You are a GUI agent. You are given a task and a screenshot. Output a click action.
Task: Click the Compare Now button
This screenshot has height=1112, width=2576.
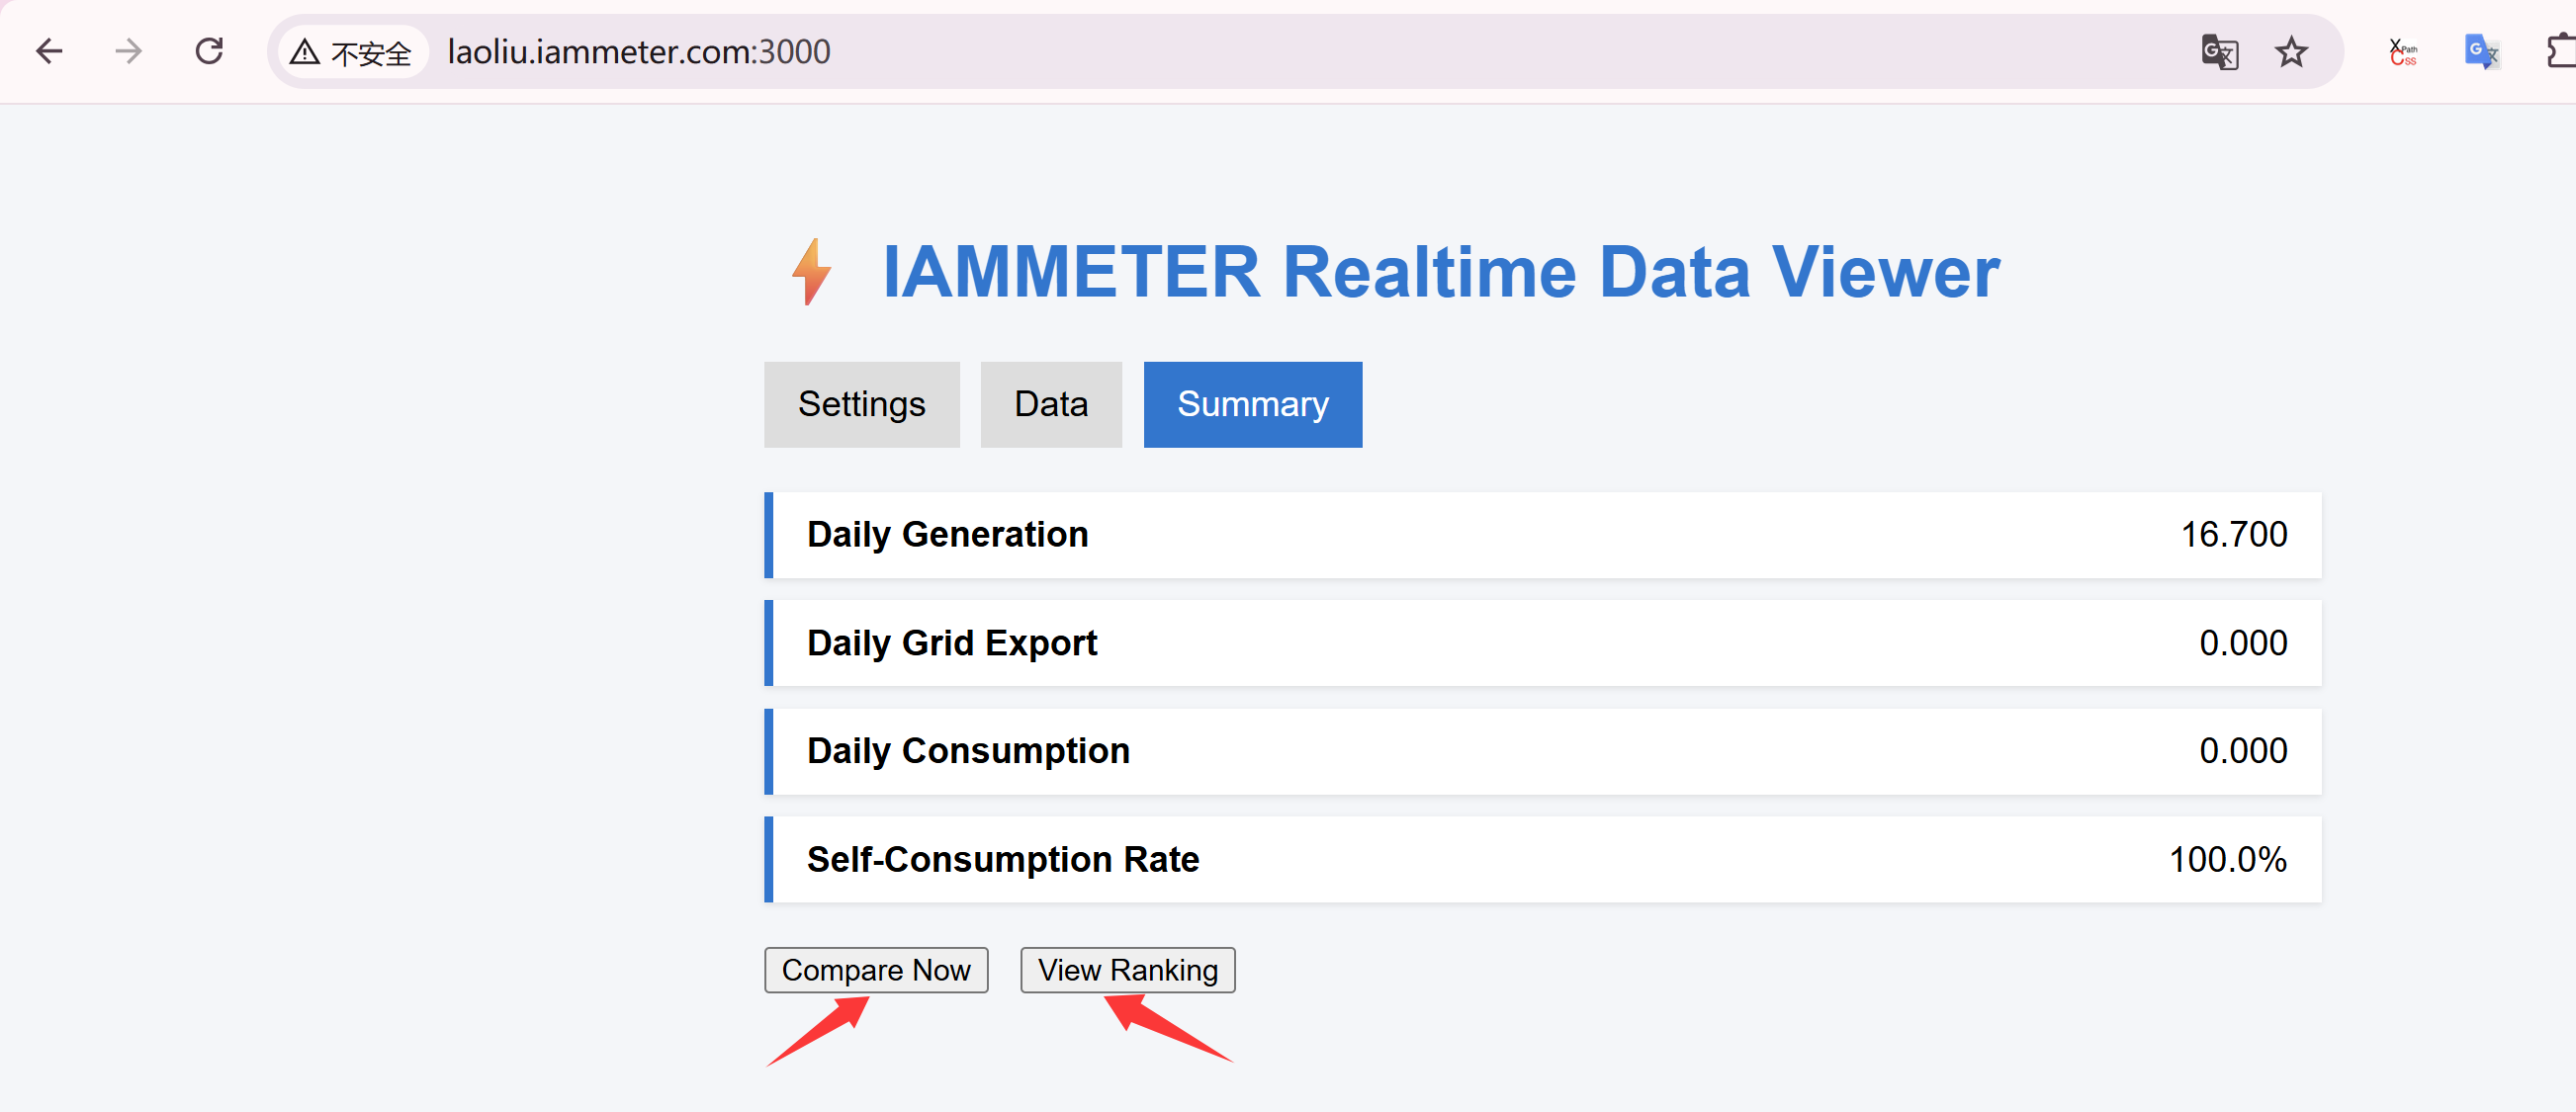876,969
